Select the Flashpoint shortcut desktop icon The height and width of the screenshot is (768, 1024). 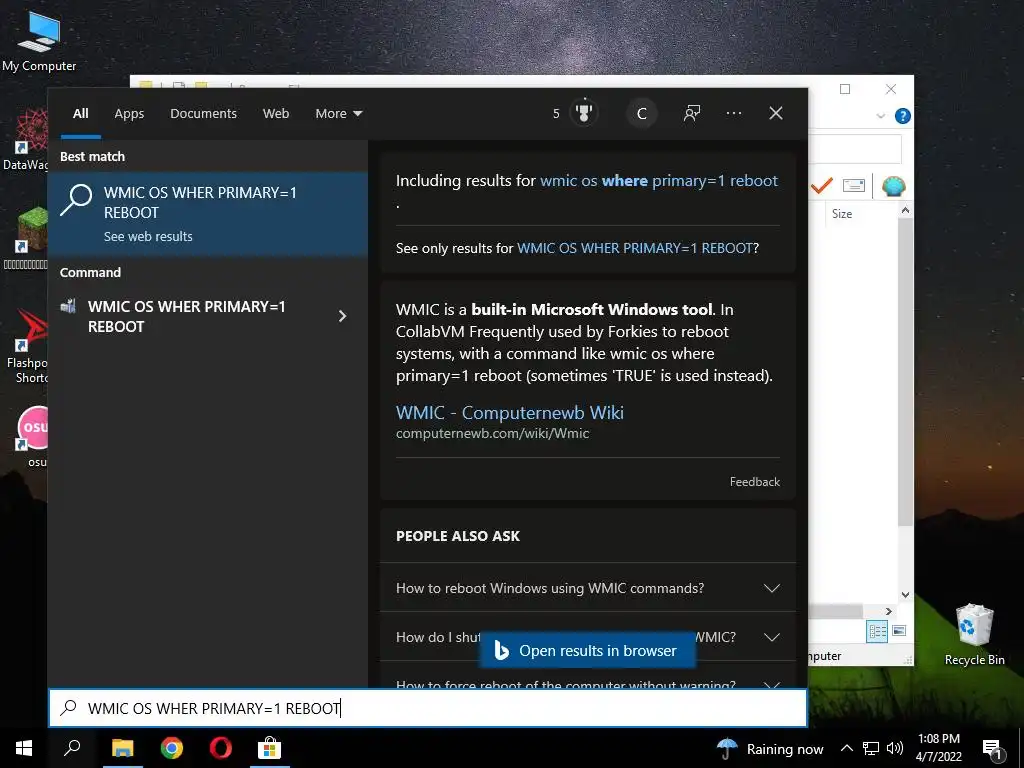point(25,347)
